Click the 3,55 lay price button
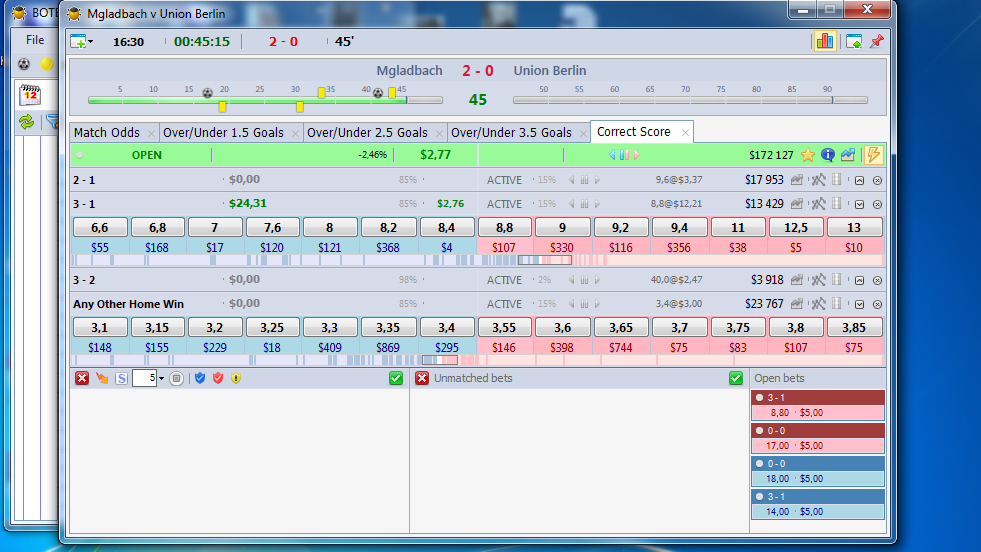981x552 pixels. [x=504, y=327]
